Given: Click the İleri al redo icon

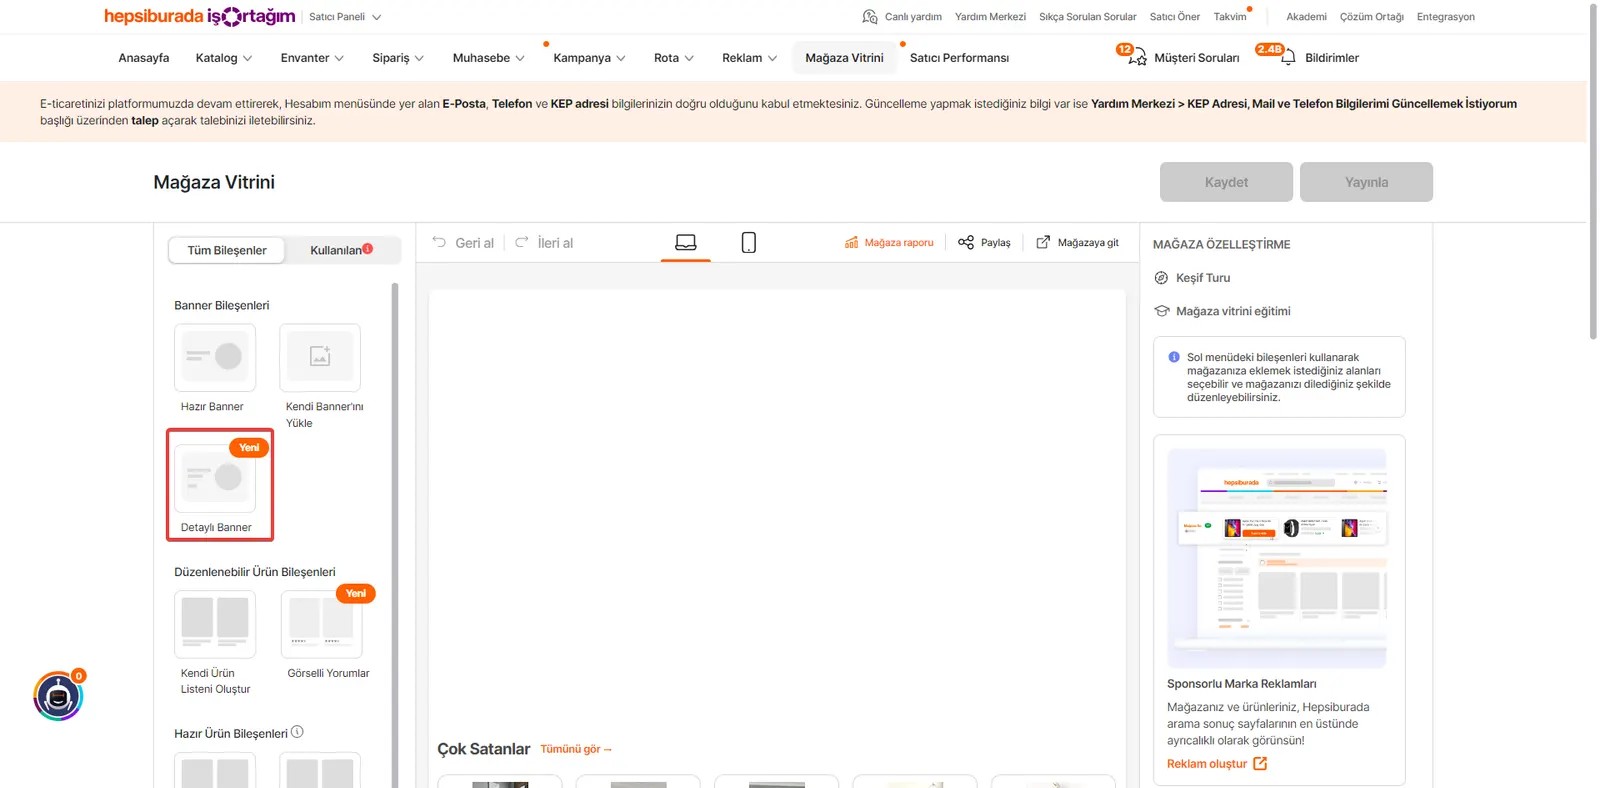Looking at the screenshot, I should tap(522, 242).
